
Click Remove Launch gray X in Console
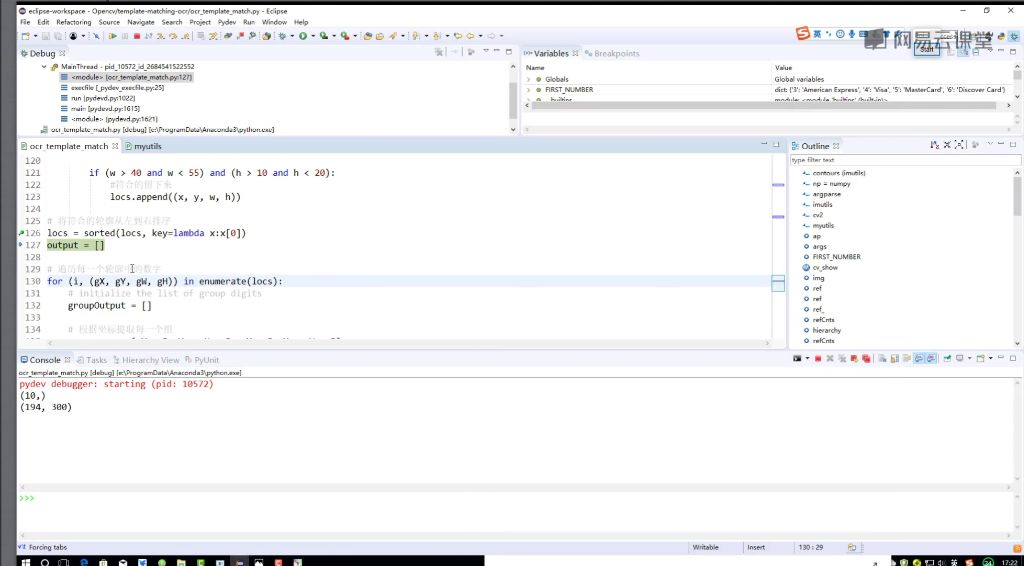point(830,358)
